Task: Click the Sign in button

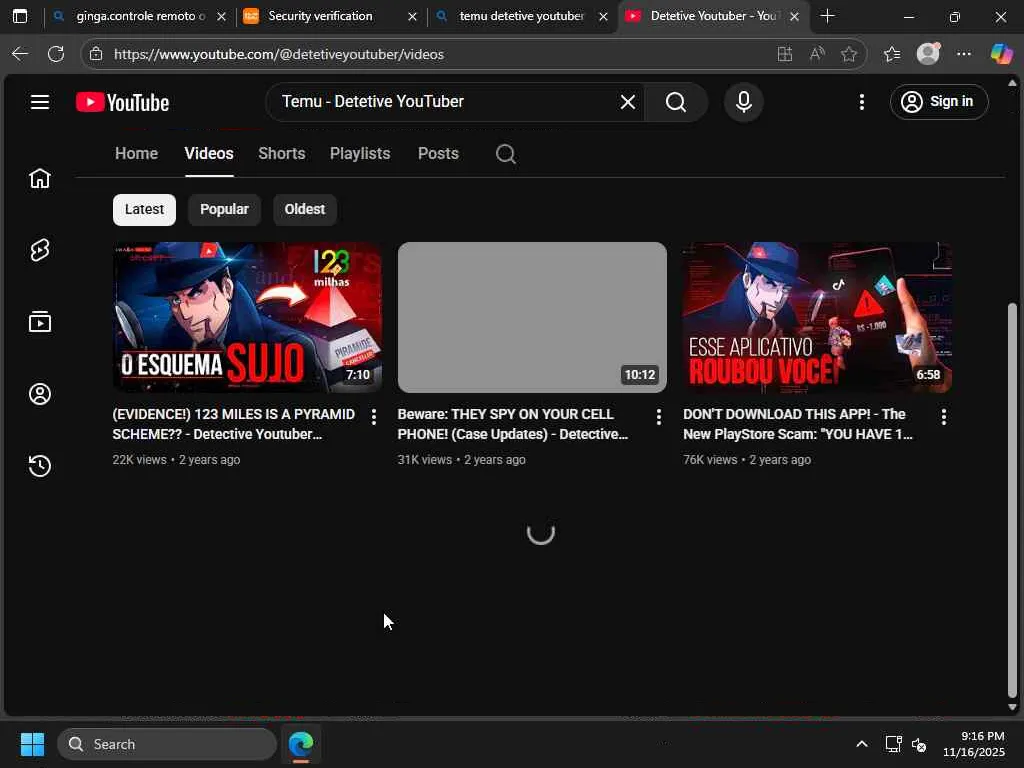Action: point(938,102)
